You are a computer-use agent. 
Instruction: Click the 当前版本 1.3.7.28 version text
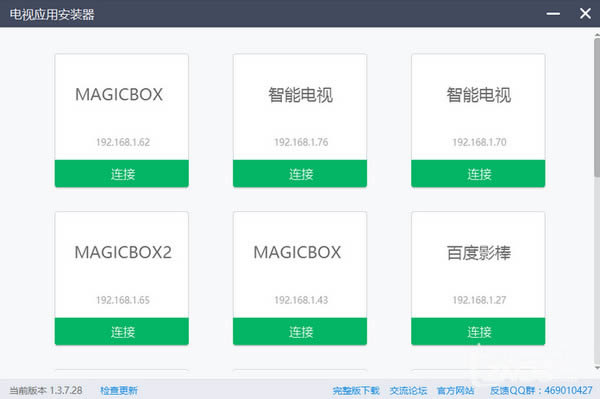(x=46, y=391)
